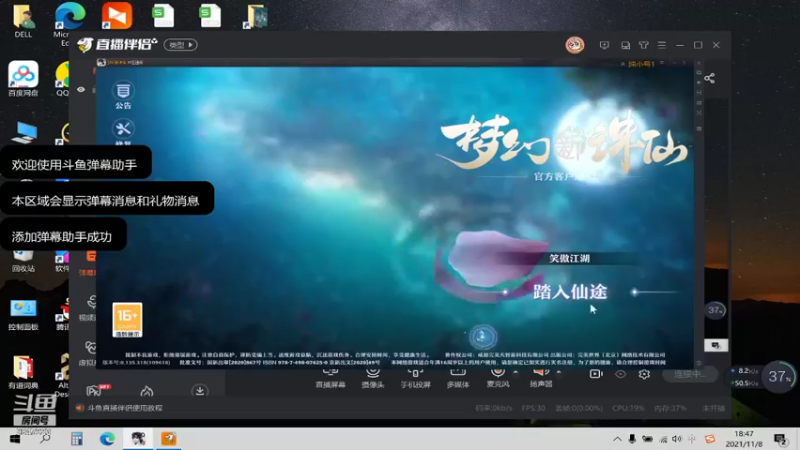800x450 pixels.
Task: Open the orange video player desktop shortcut
Action: click(117, 16)
